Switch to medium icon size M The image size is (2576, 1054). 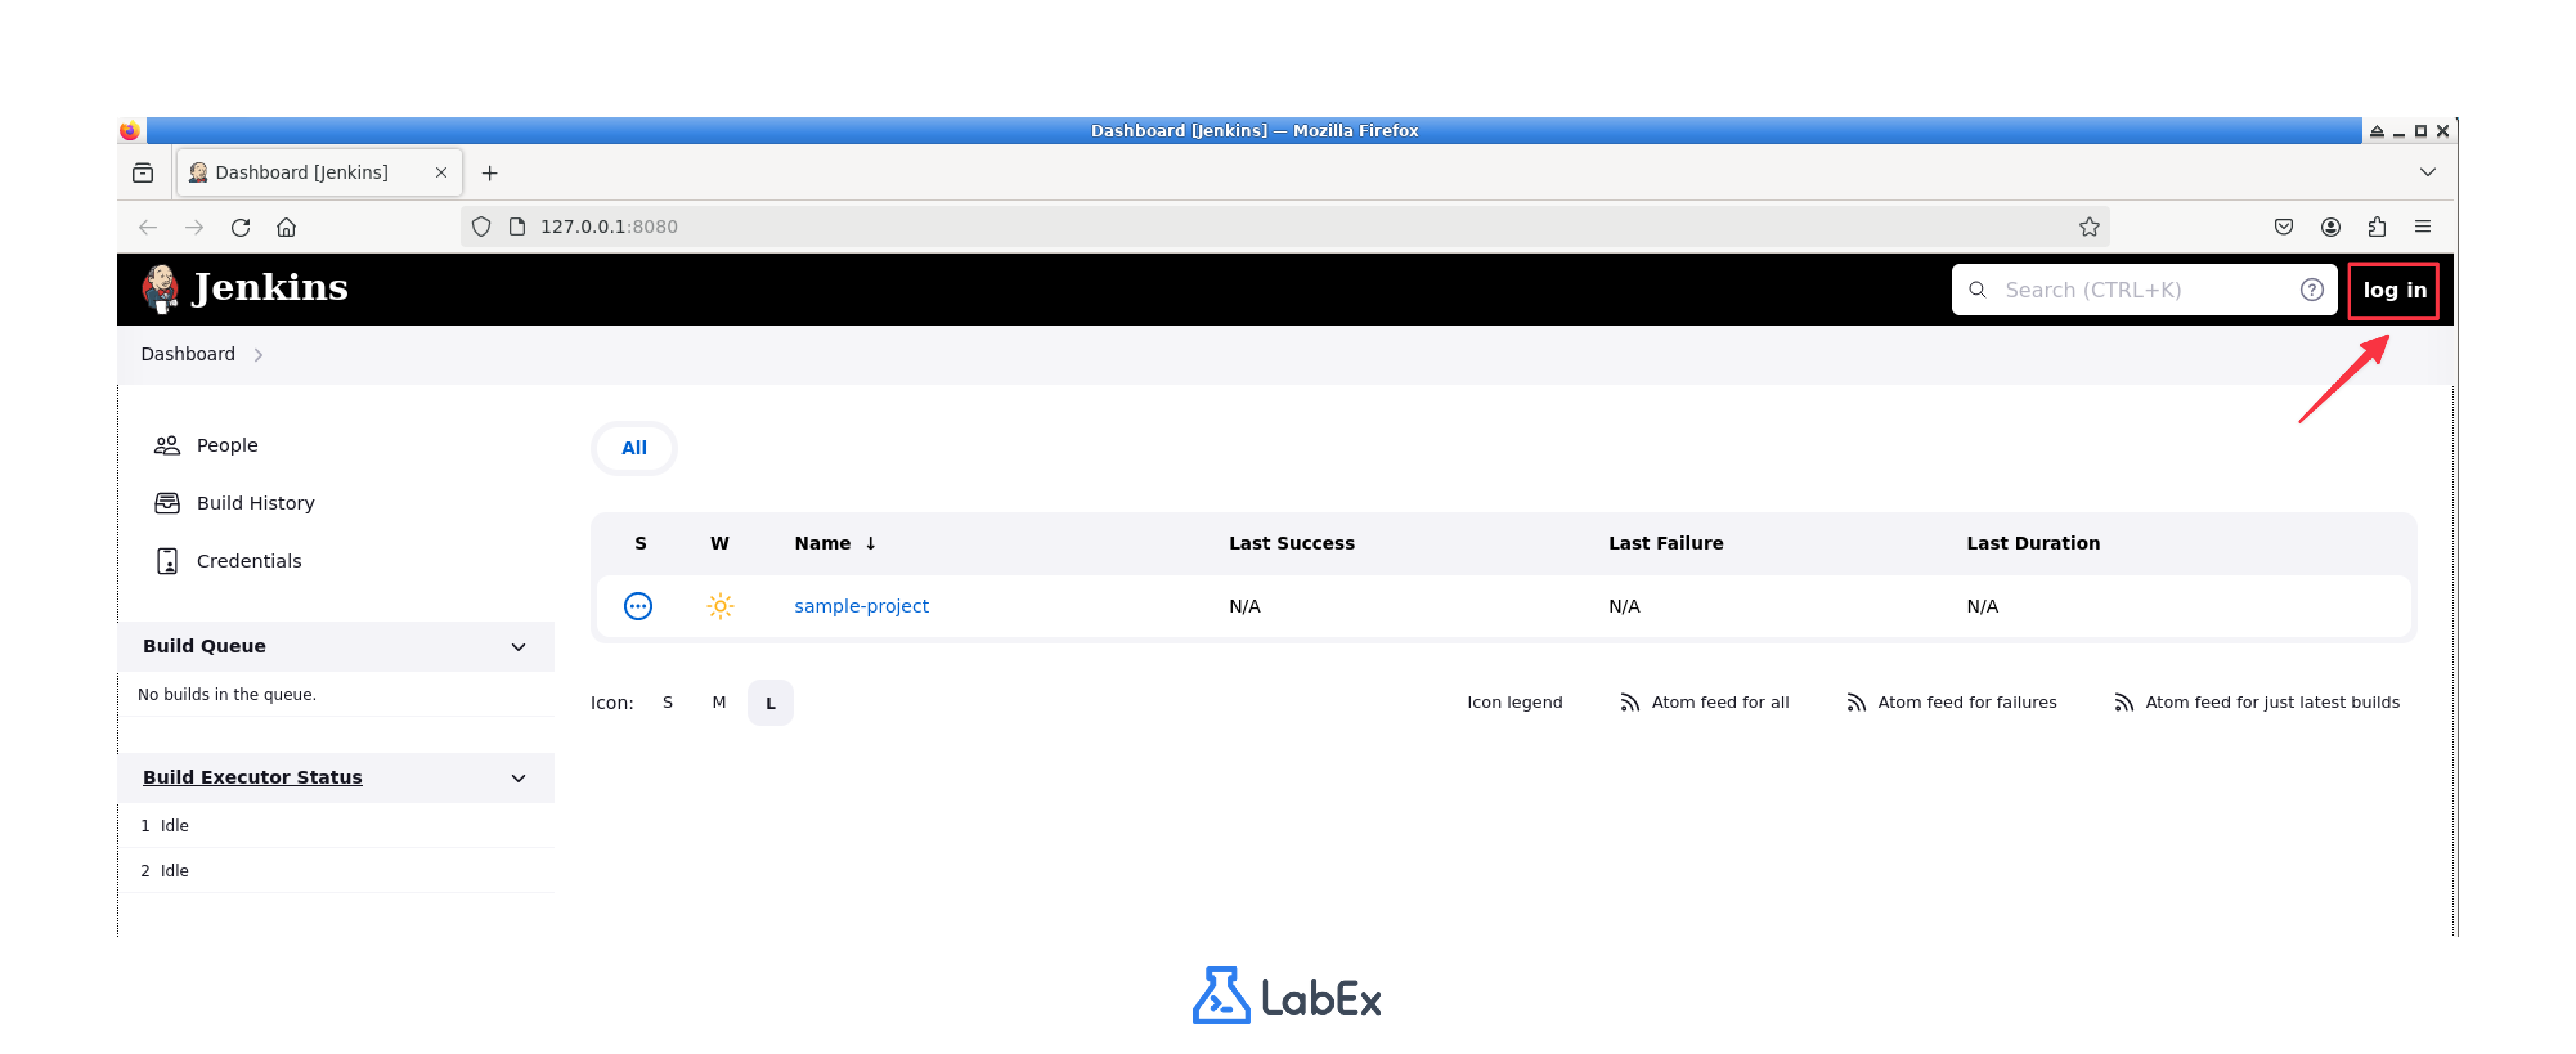click(718, 702)
